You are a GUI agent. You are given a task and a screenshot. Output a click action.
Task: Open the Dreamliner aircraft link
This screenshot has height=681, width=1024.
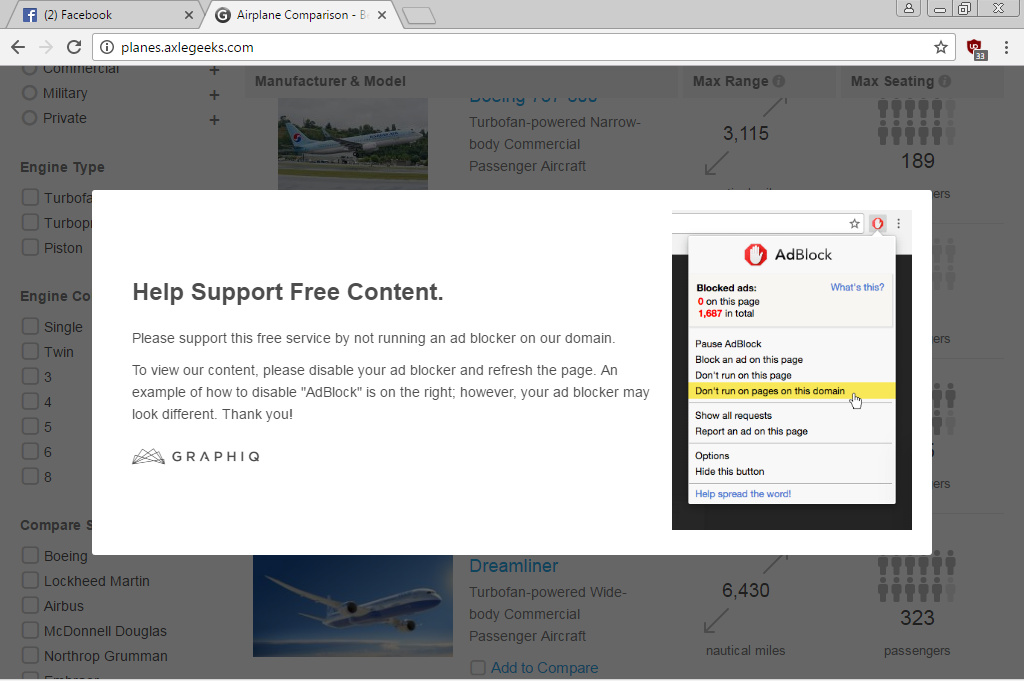(x=513, y=565)
